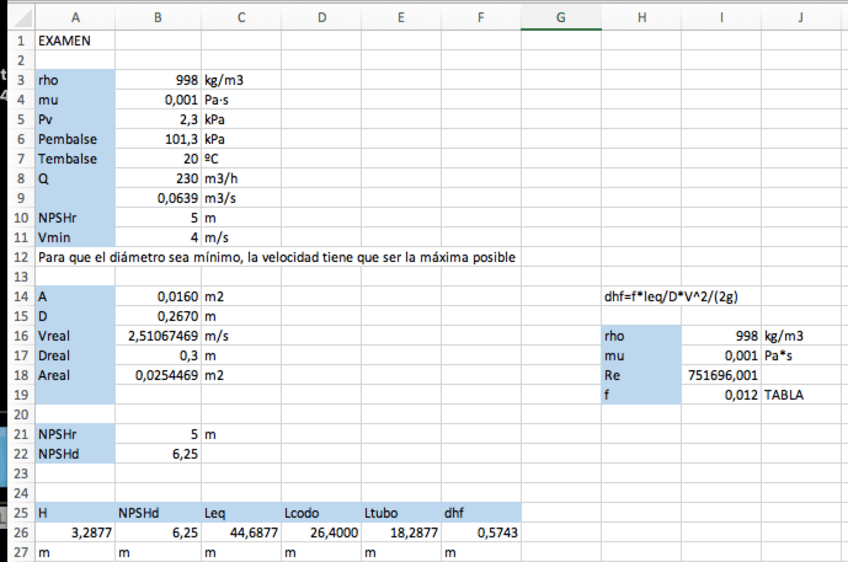The height and width of the screenshot is (562, 848).
Task: Click the Areal value 0,0254469
Action: coord(158,375)
